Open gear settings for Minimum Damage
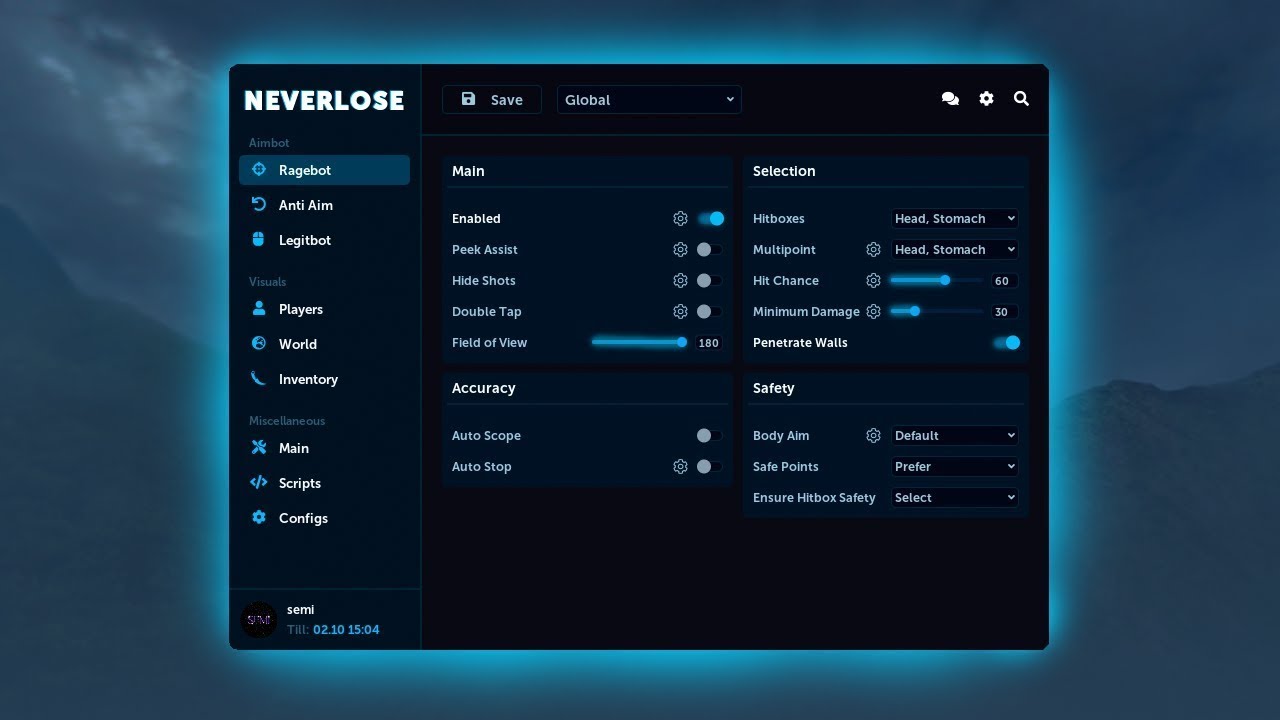Screen dimensions: 1280x720 (873, 311)
